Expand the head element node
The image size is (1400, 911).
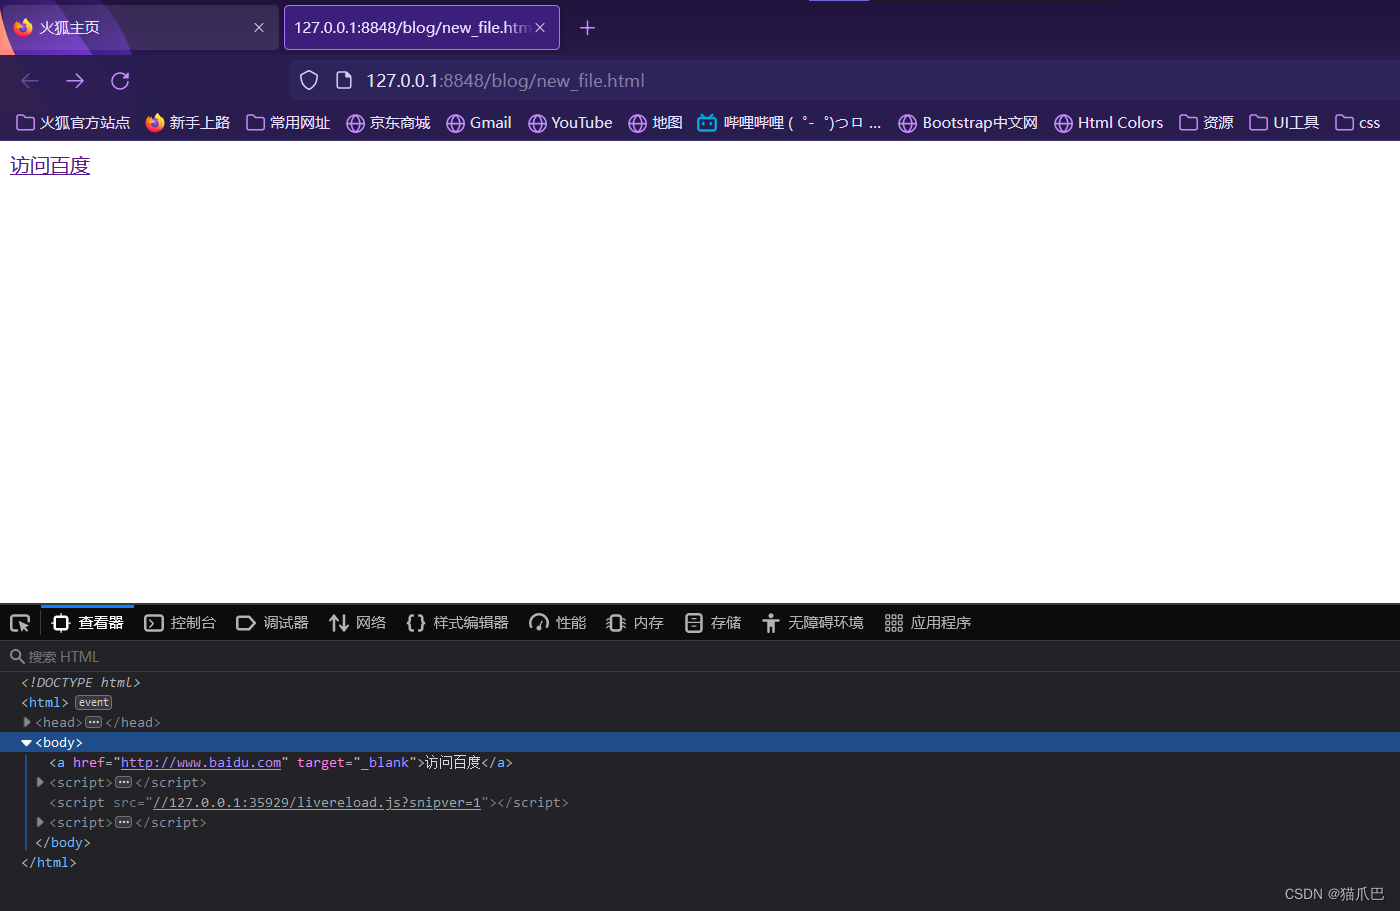(x=27, y=722)
